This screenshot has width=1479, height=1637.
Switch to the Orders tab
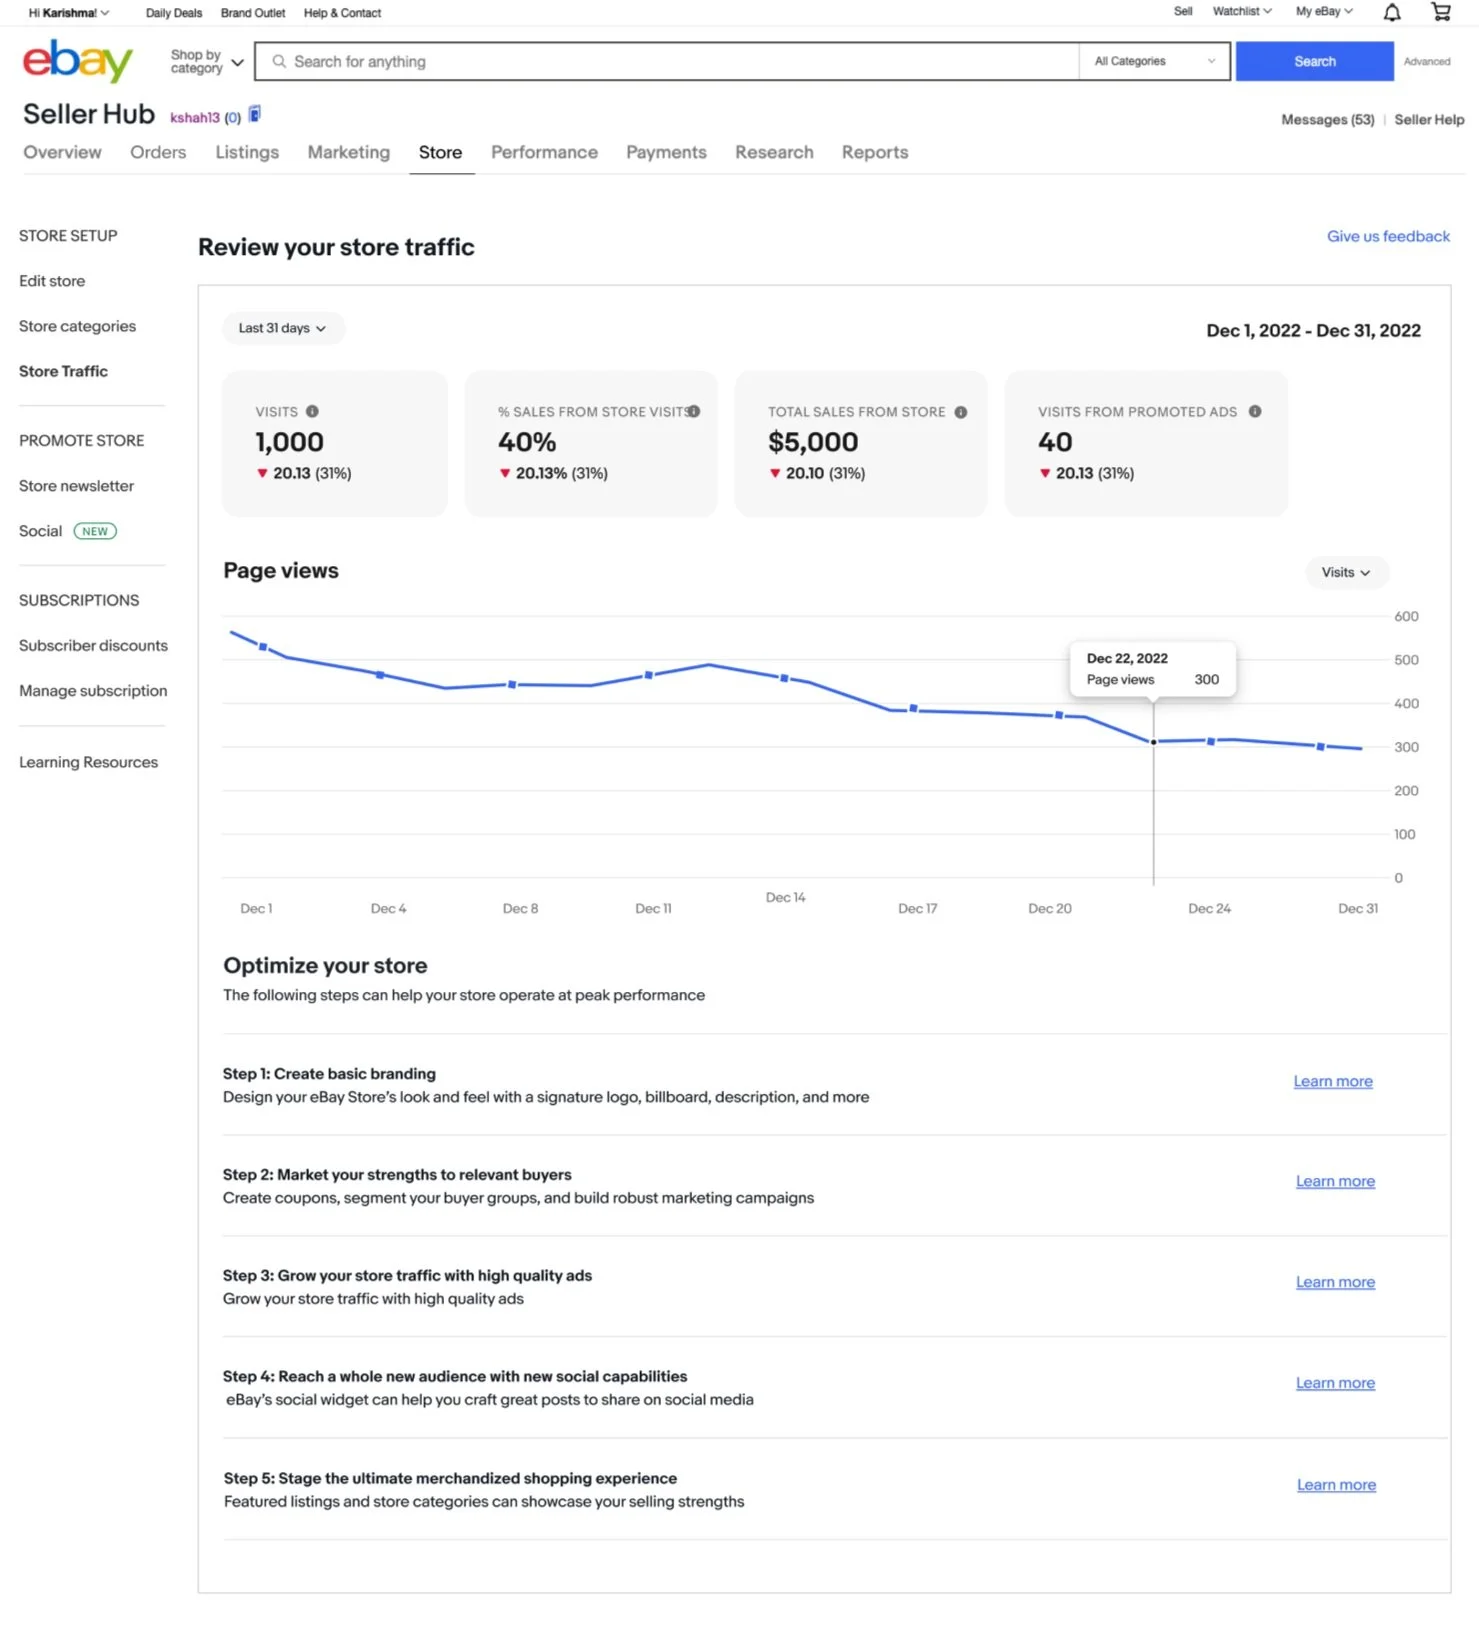pyautogui.click(x=158, y=152)
